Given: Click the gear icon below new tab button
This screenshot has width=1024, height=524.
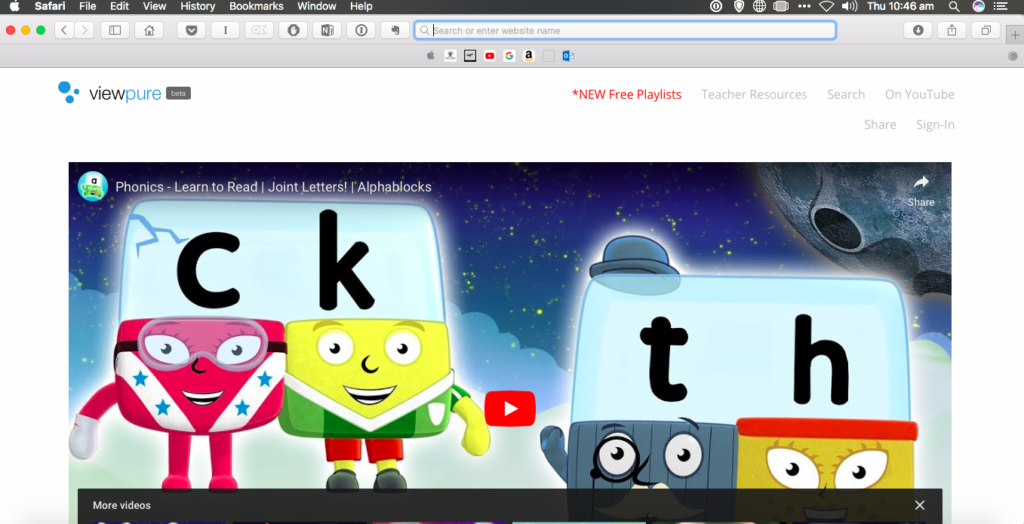Looking at the screenshot, I should [1014, 57].
